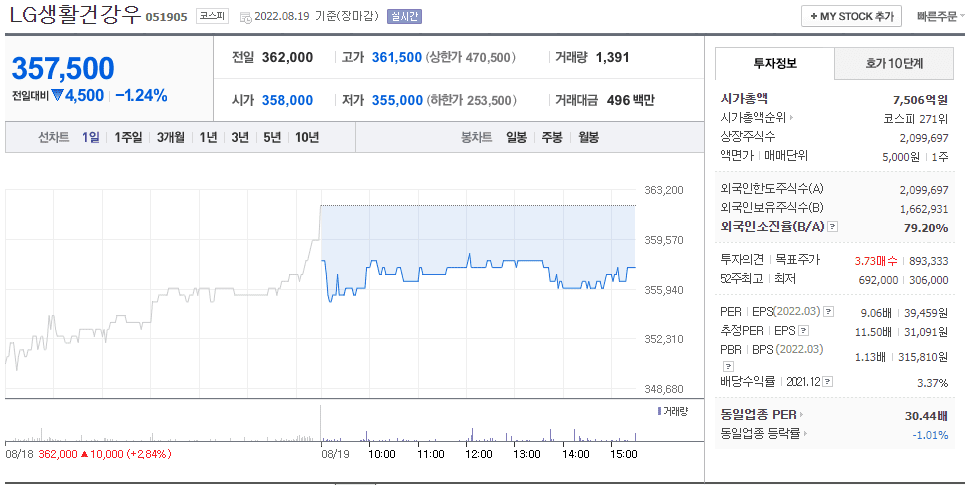Click the 전일 value 362,000
The width and height of the screenshot is (965, 485).
click(287, 58)
